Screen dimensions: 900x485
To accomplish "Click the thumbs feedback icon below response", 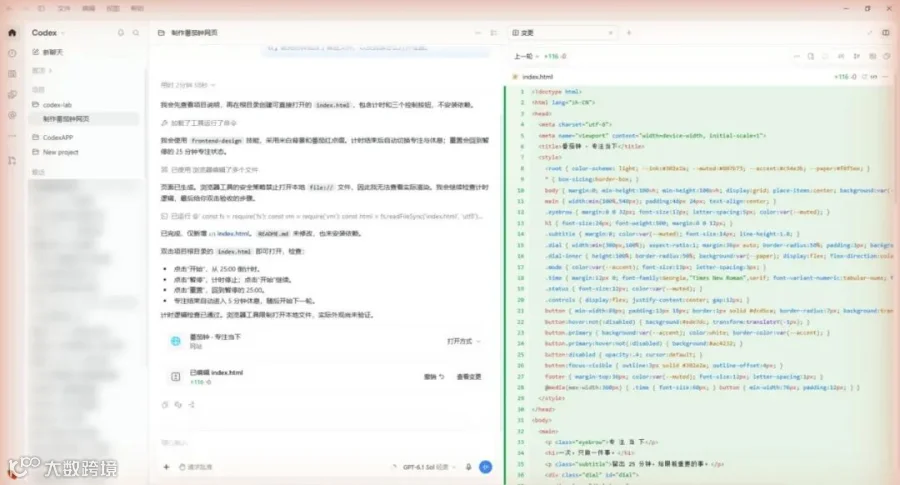I will (178, 405).
